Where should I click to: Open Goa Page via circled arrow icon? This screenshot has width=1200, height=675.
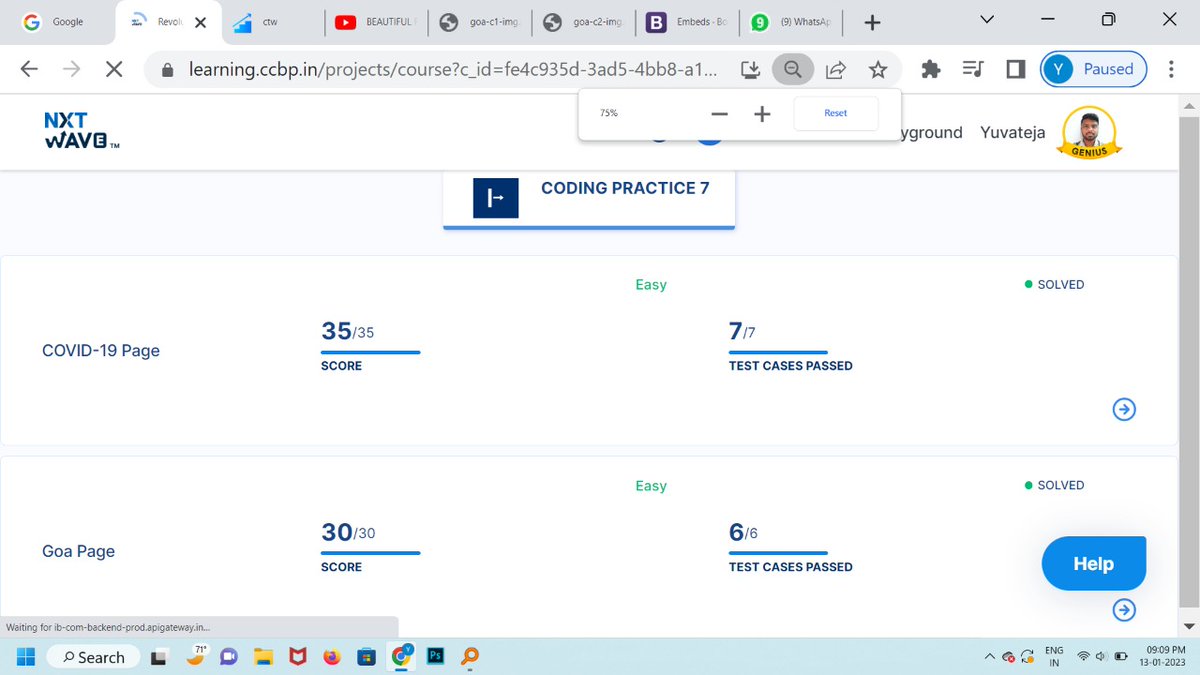point(1124,610)
